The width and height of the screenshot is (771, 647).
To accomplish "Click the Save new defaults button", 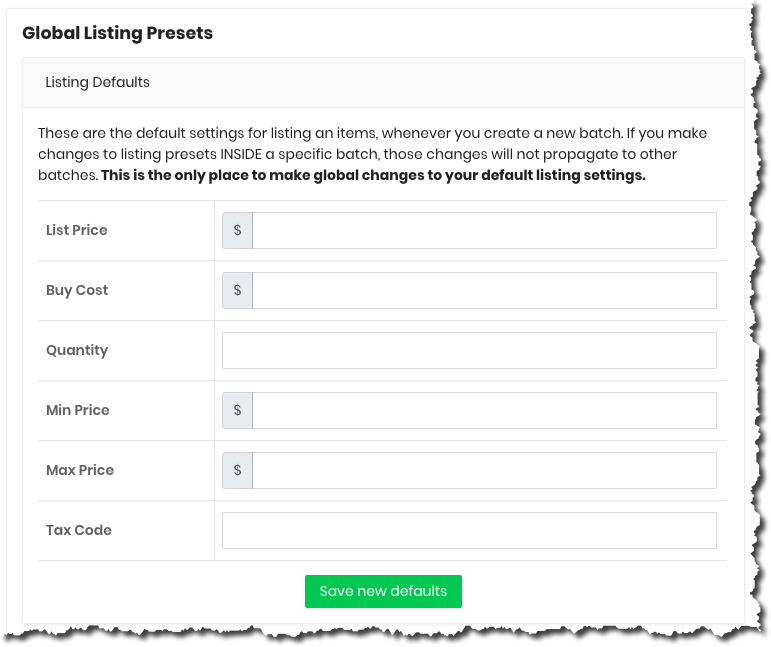I will coord(383,591).
